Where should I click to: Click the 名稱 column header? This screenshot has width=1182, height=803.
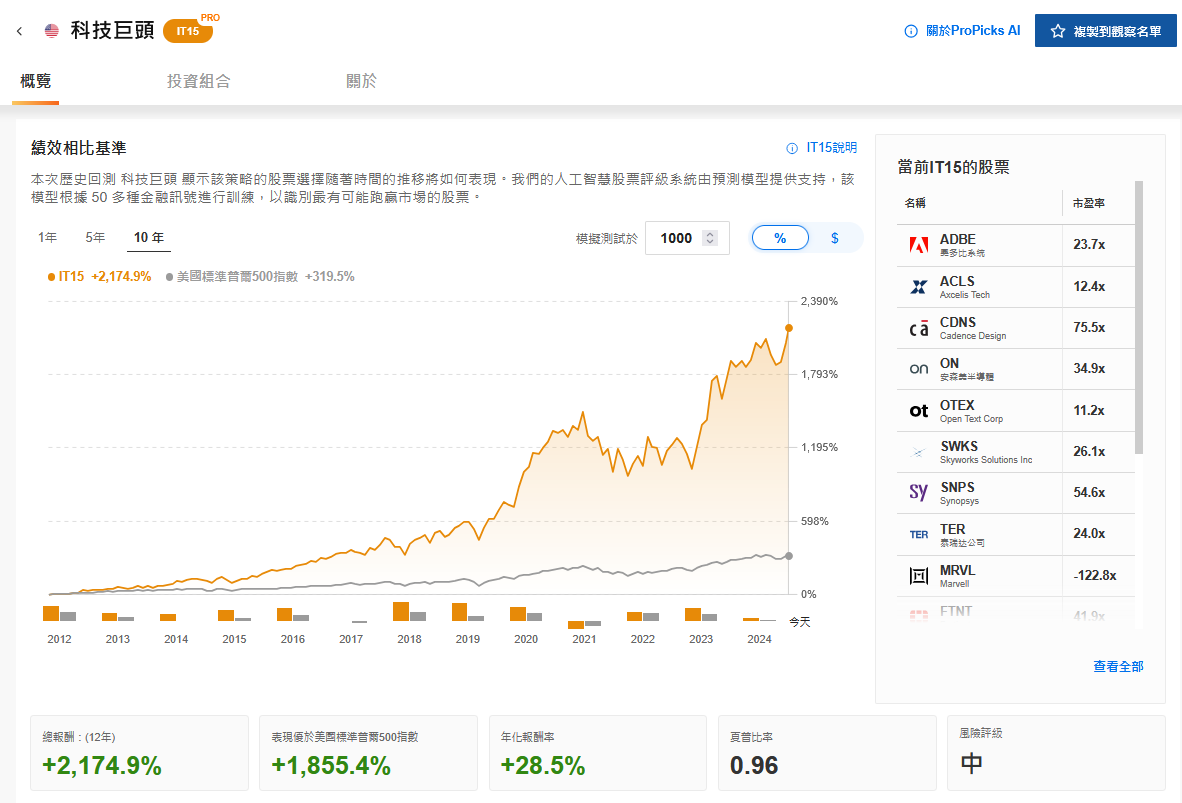[915, 204]
